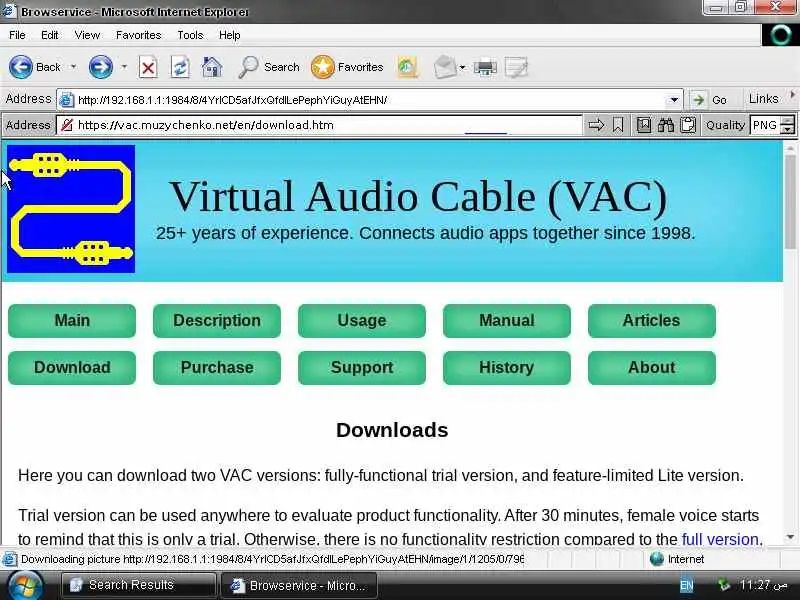Refresh the current page
The height and width of the screenshot is (600, 800).
(180, 67)
